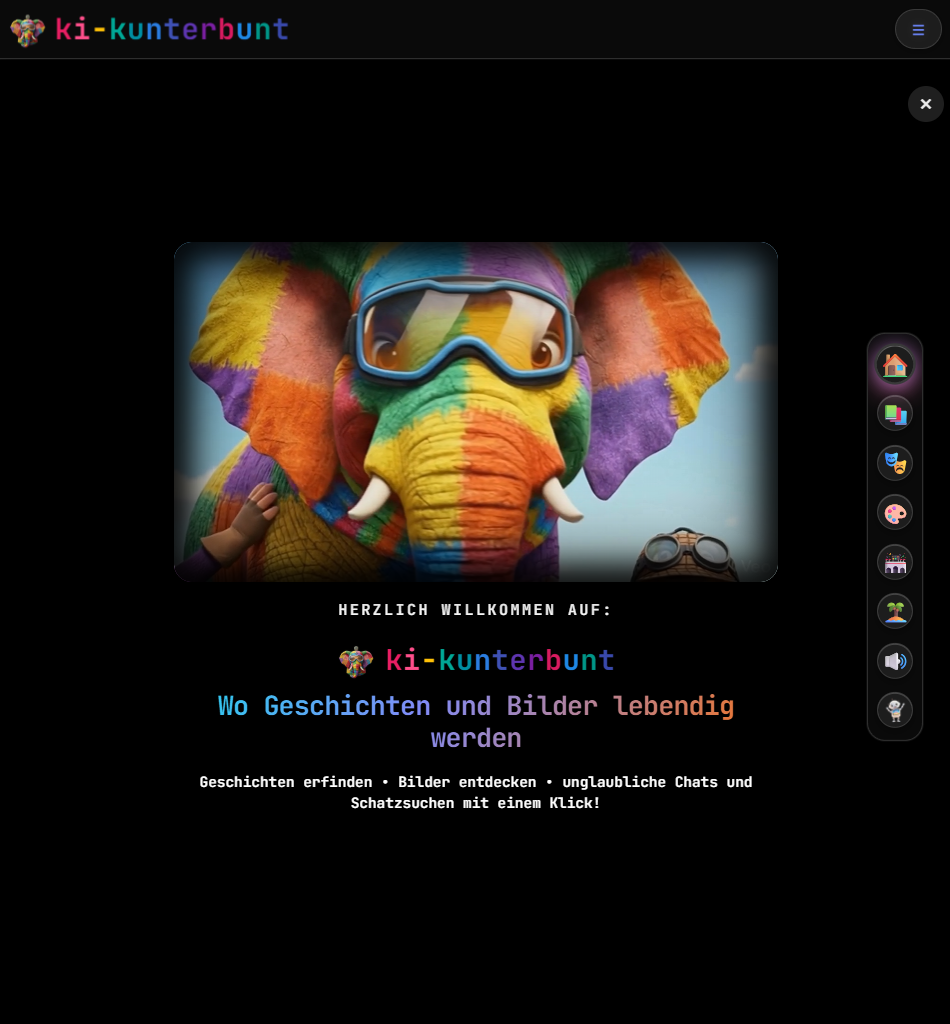
Task: Open the paint palette icon
Action: tap(894, 513)
